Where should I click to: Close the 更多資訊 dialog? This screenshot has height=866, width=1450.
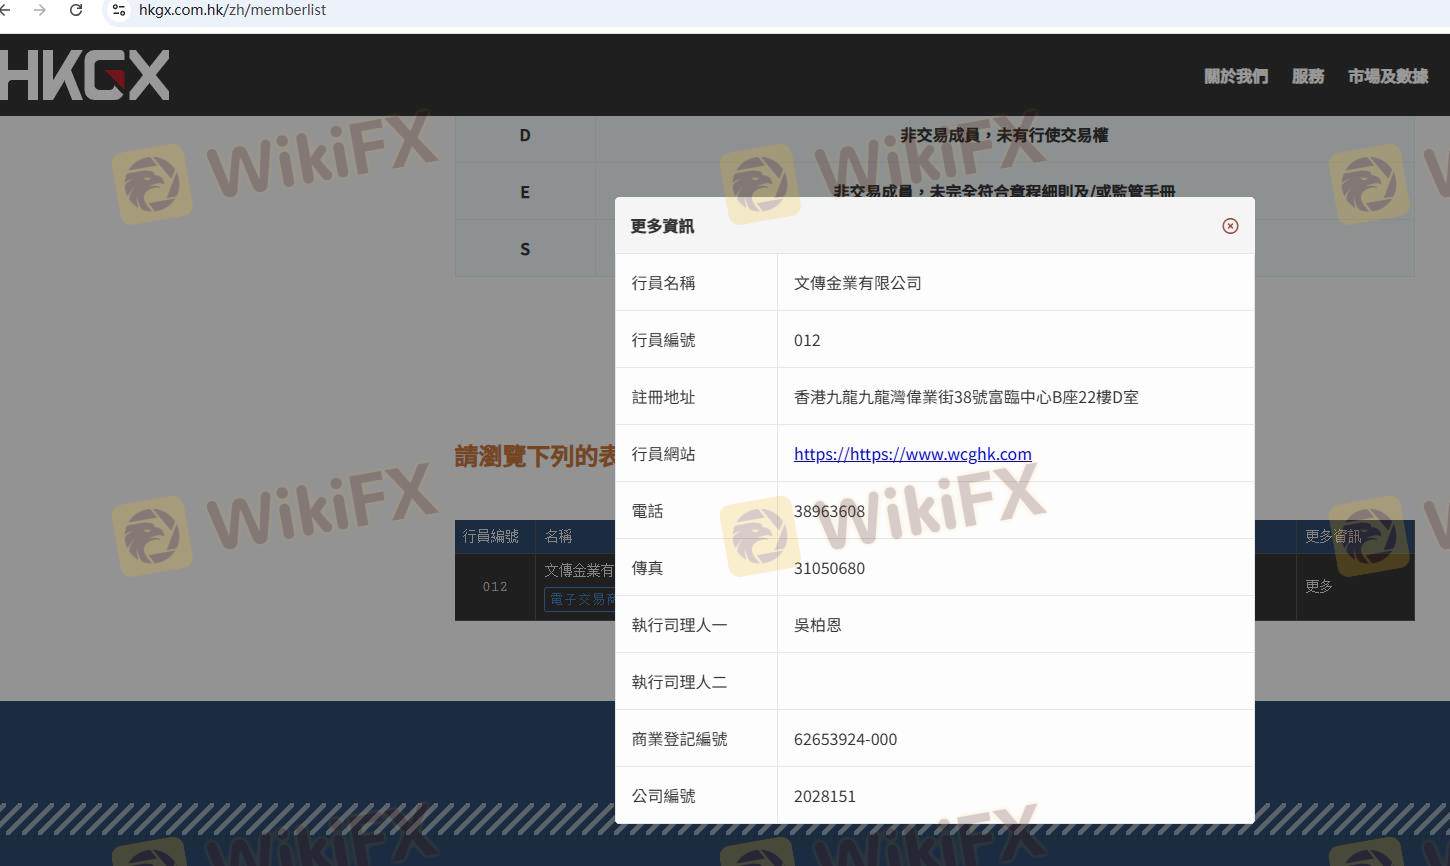[1230, 226]
